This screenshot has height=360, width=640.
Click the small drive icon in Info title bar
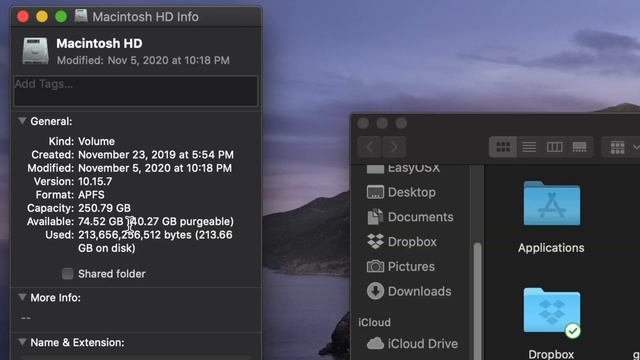[81, 16]
